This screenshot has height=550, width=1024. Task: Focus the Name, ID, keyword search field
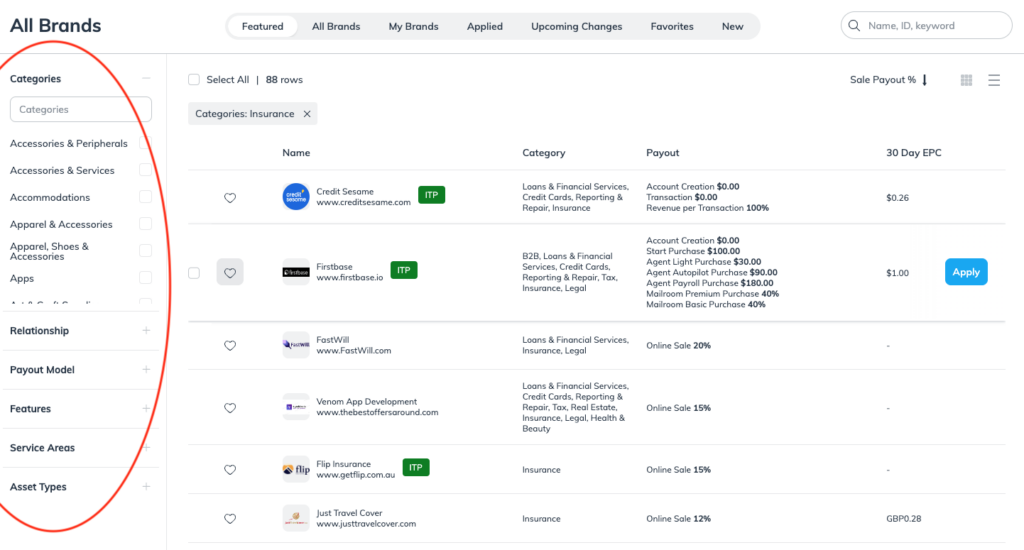927,25
